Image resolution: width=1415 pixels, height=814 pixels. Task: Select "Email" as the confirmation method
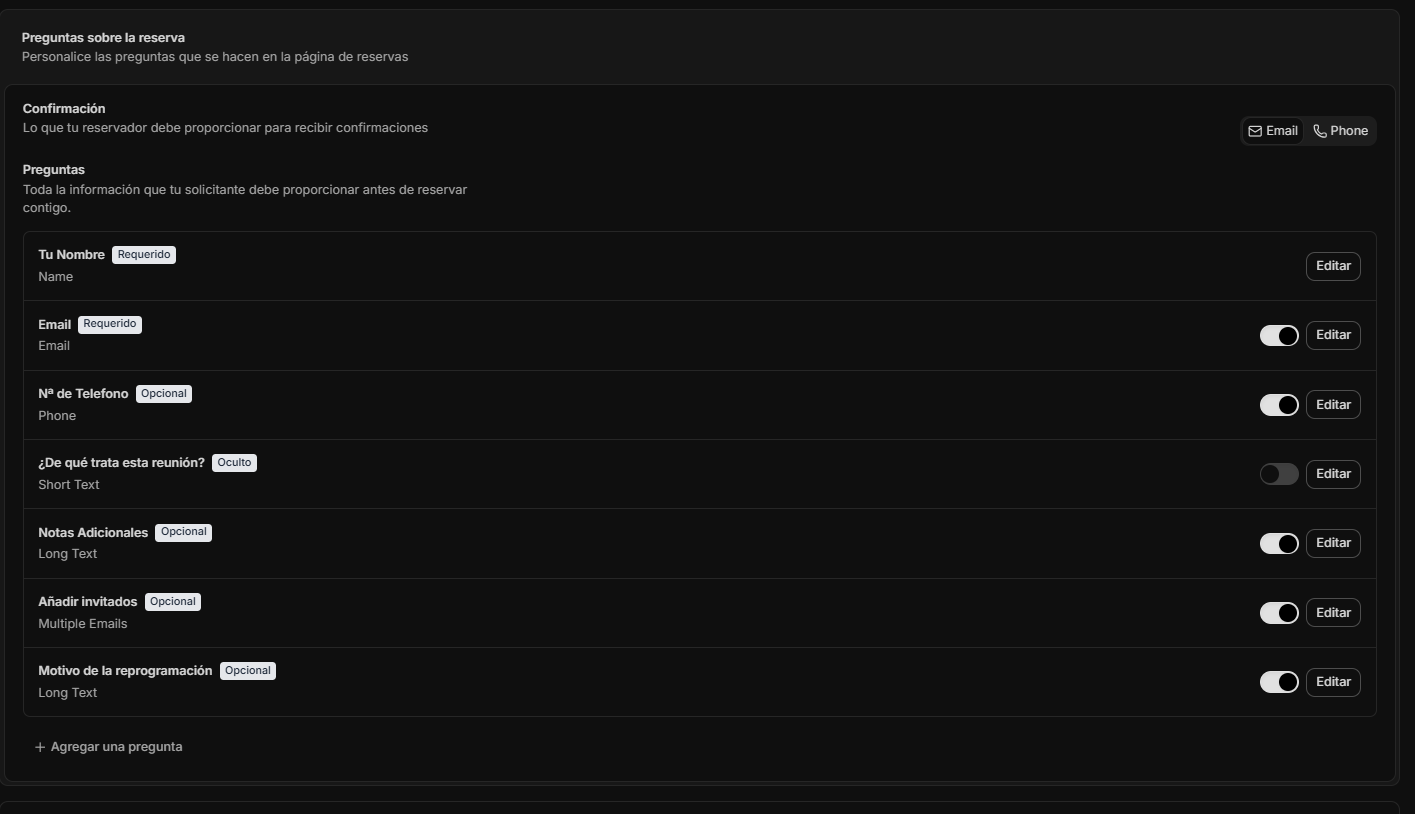[1271, 130]
